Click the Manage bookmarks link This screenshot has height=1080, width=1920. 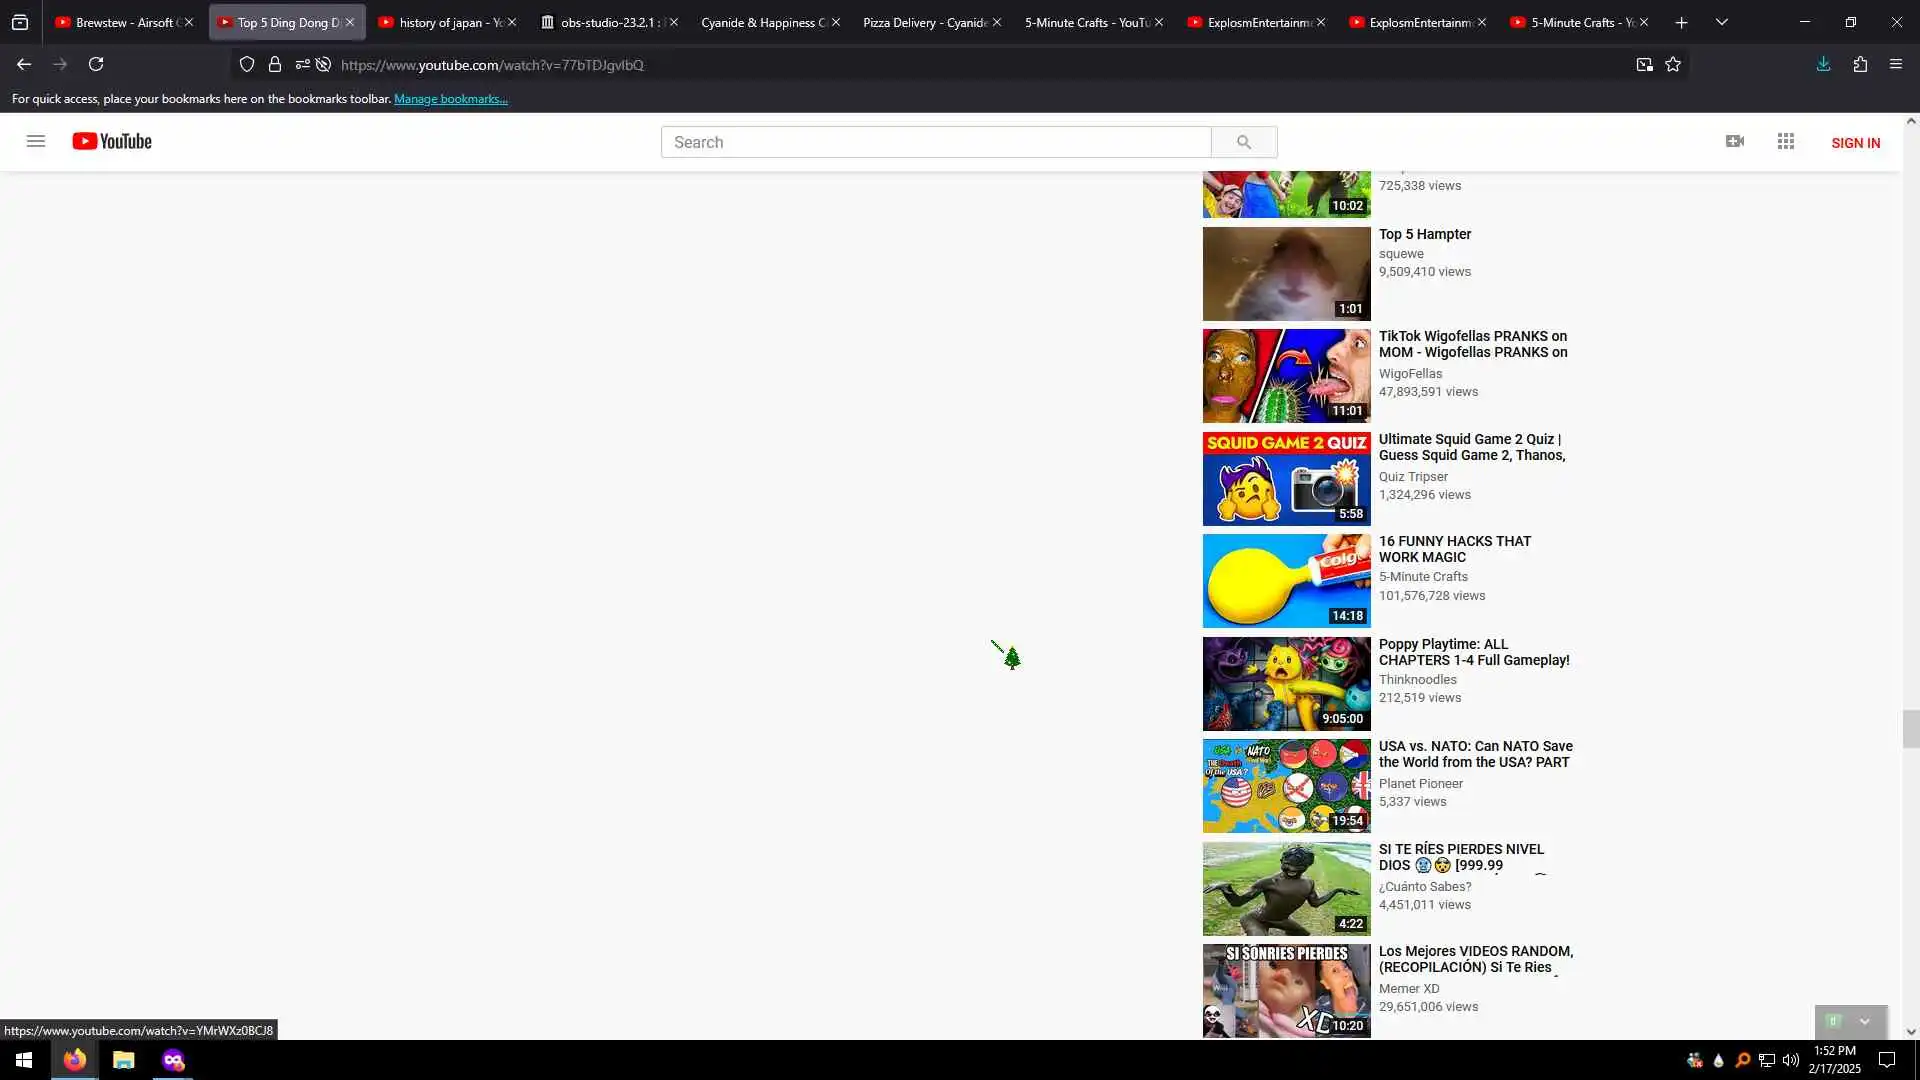click(450, 99)
